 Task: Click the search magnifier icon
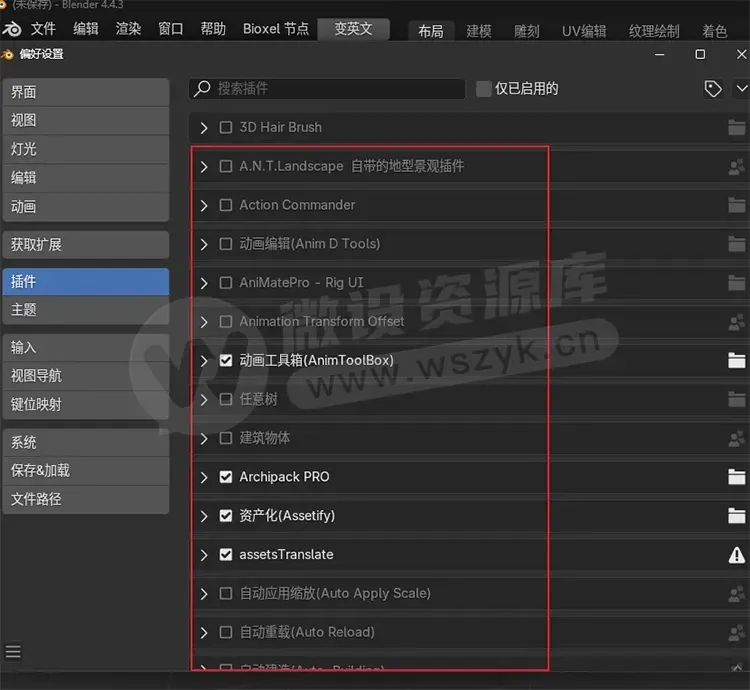(x=202, y=88)
